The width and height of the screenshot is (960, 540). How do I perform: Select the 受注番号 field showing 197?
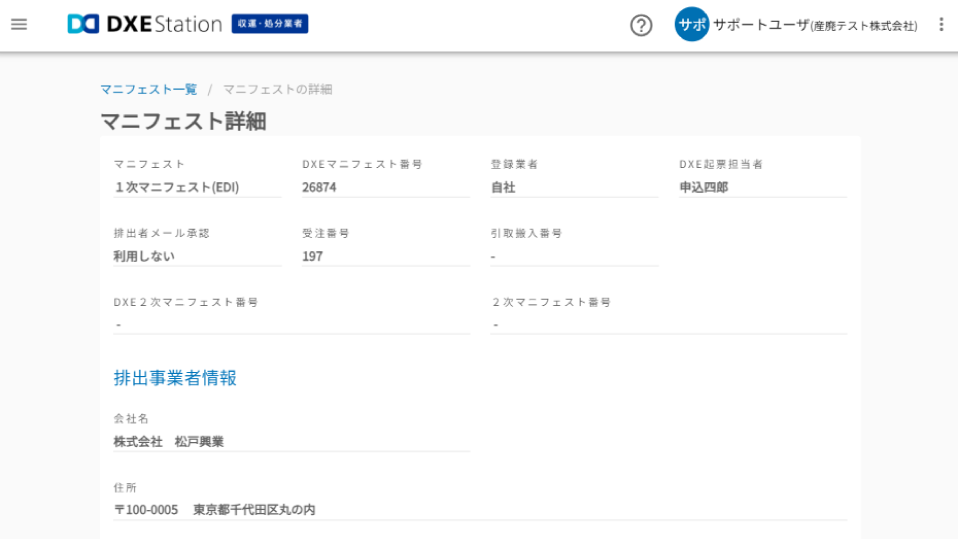[385, 256]
